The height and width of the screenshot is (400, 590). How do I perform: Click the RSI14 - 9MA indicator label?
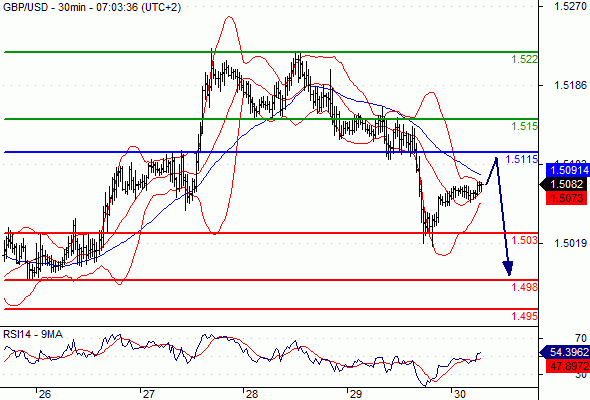click(33, 334)
